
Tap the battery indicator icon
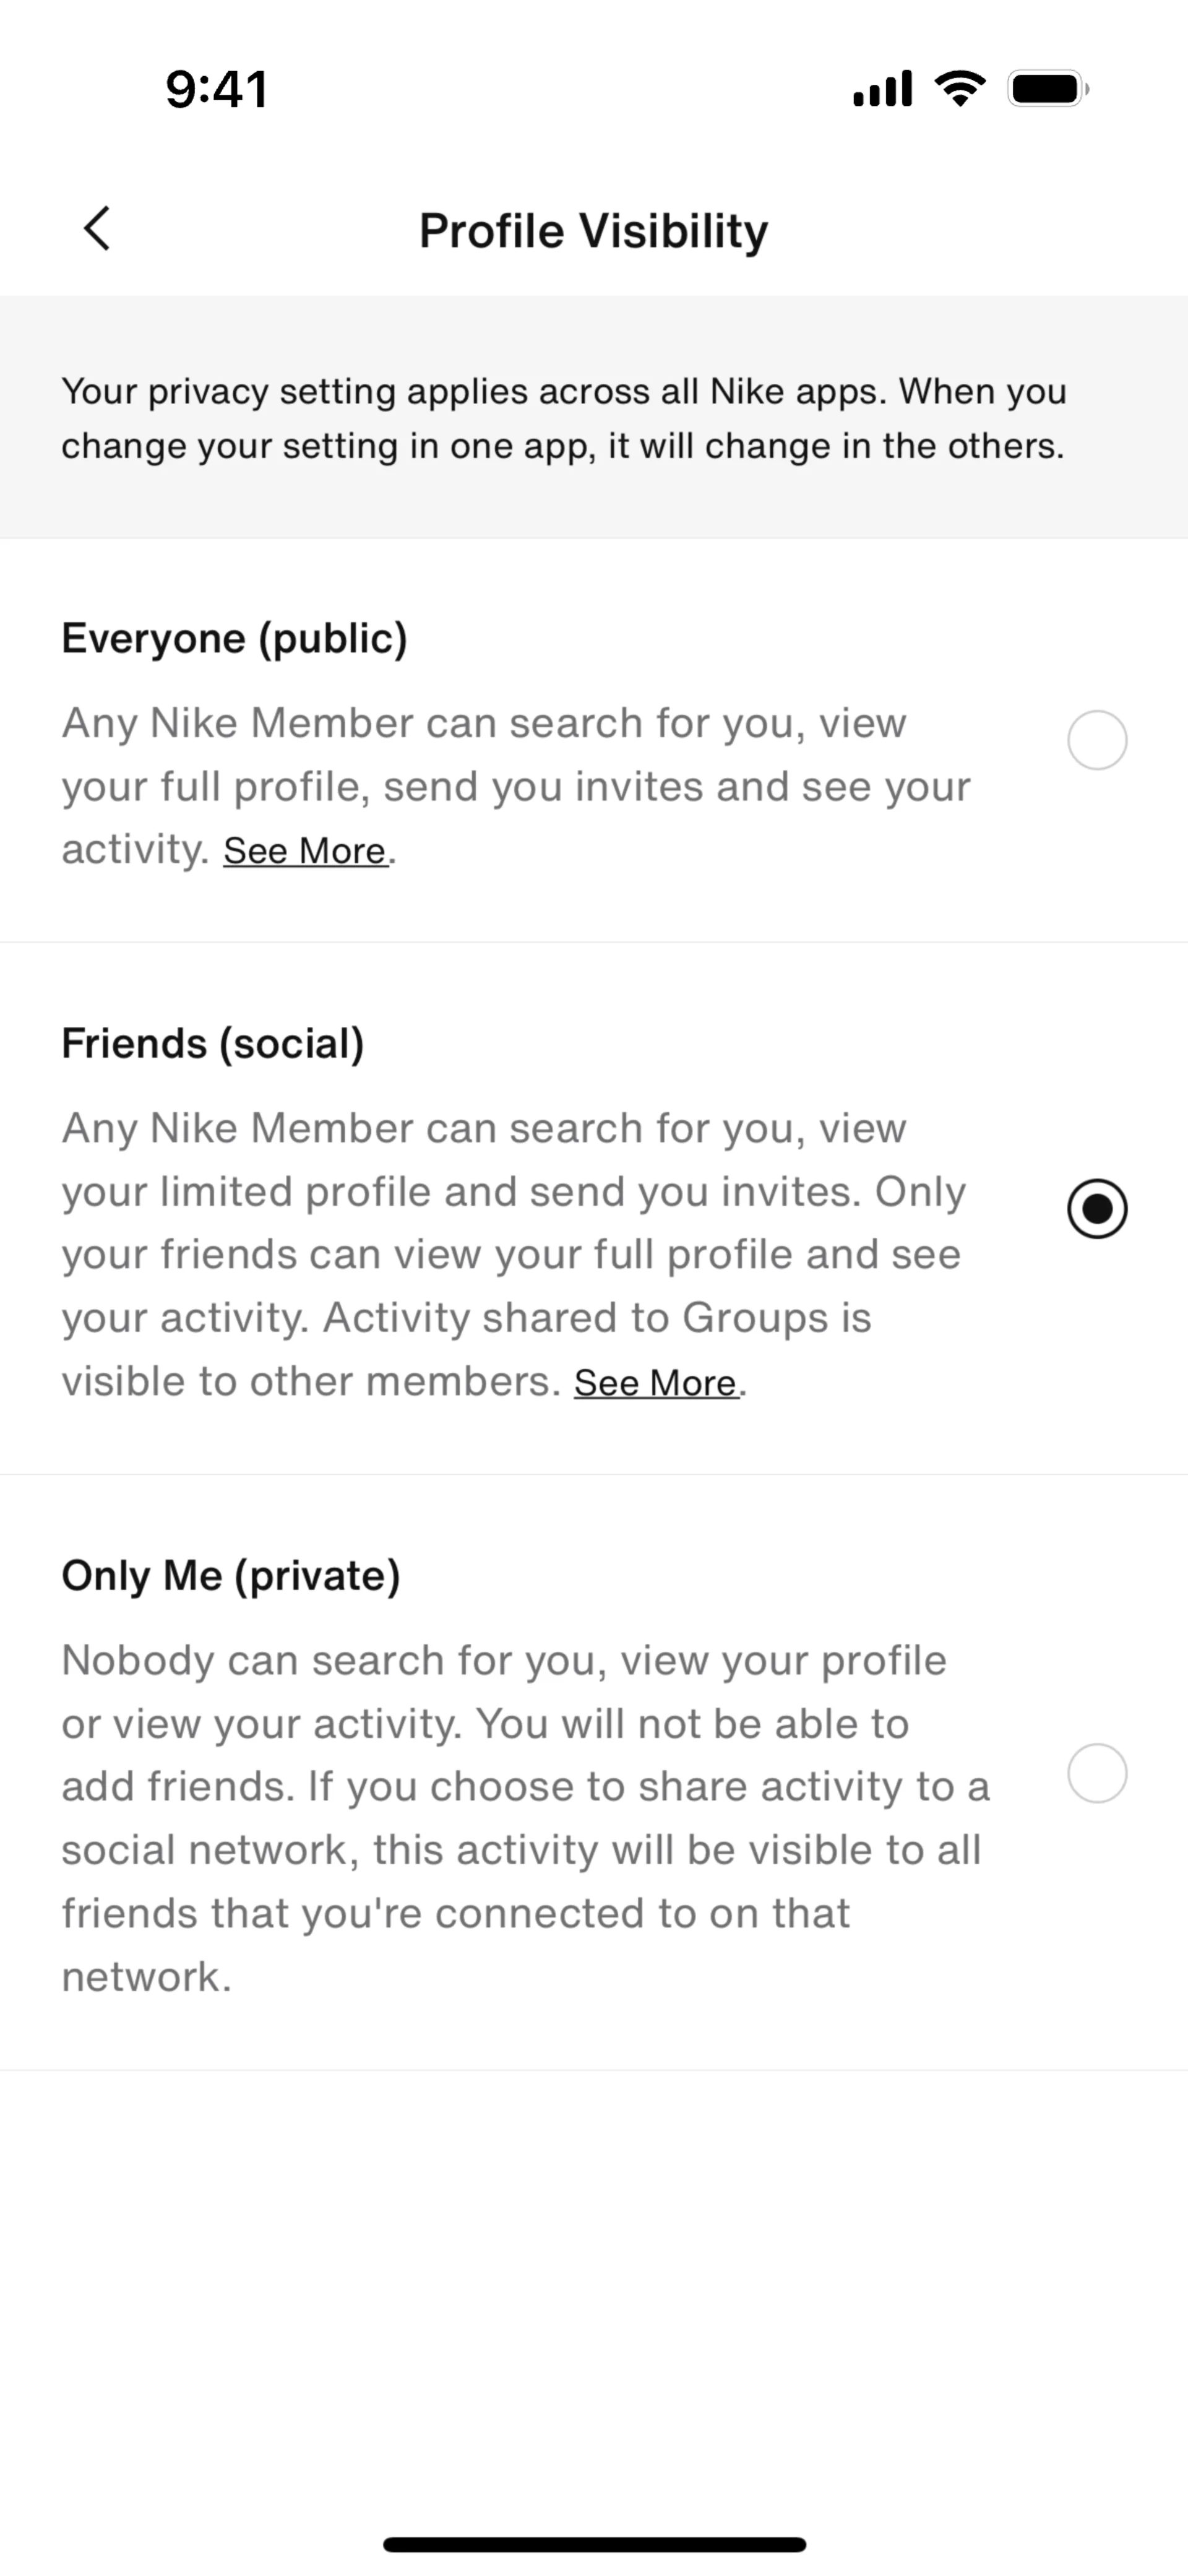(x=1047, y=89)
